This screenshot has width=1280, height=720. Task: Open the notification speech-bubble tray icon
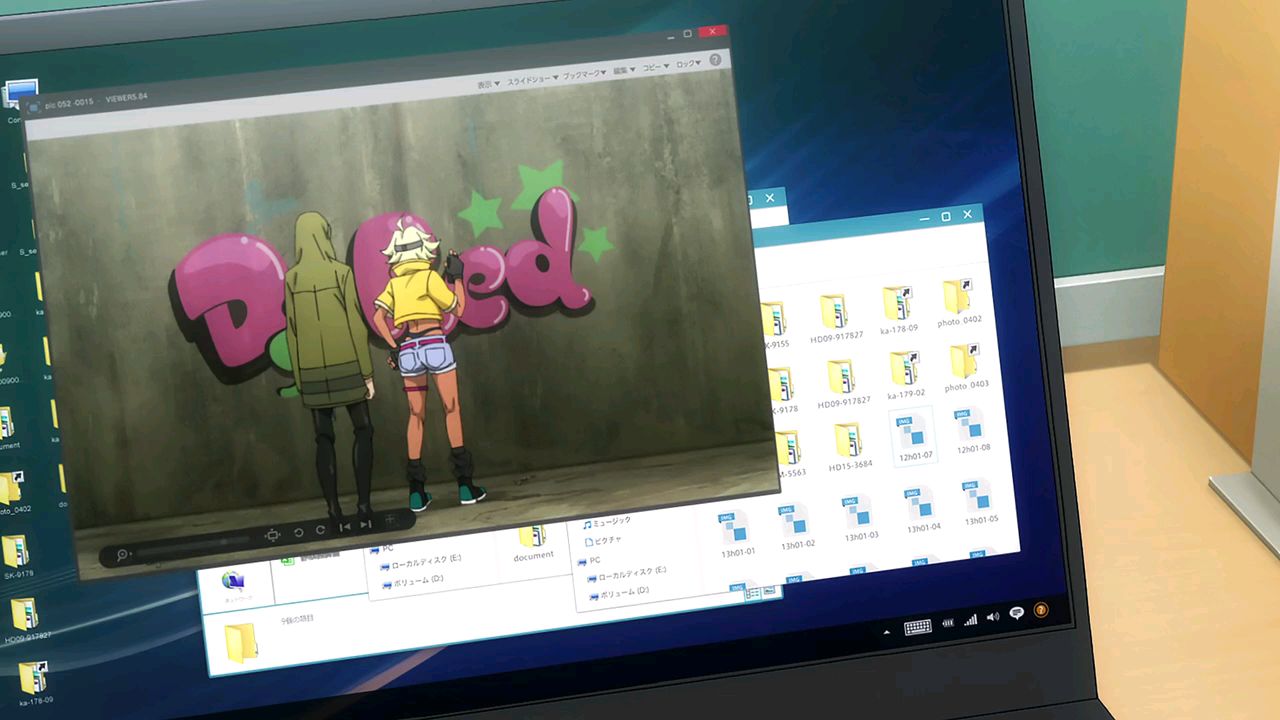(1017, 614)
